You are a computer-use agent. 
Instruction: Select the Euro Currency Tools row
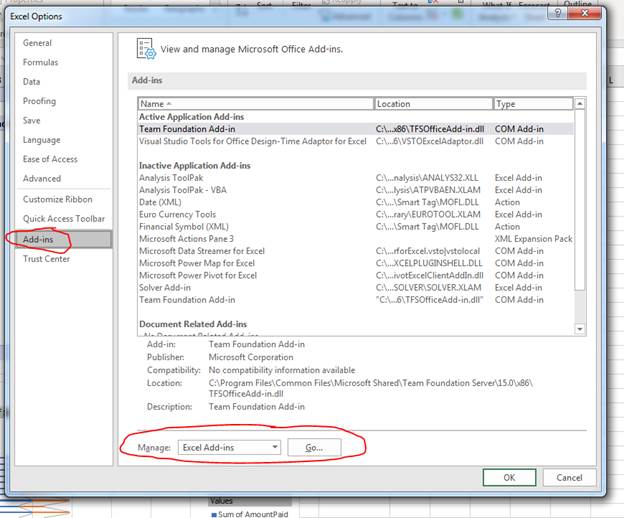[355, 214]
